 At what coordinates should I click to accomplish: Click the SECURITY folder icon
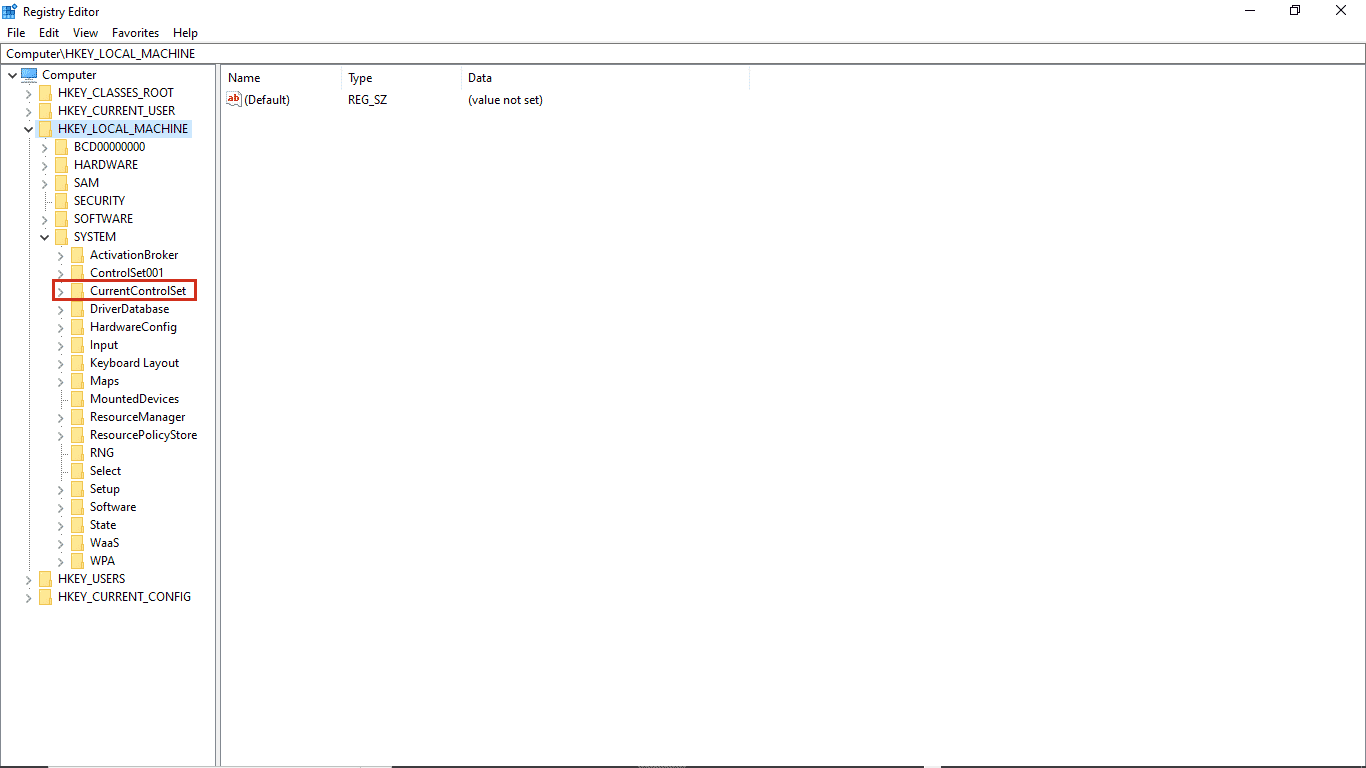pos(61,201)
